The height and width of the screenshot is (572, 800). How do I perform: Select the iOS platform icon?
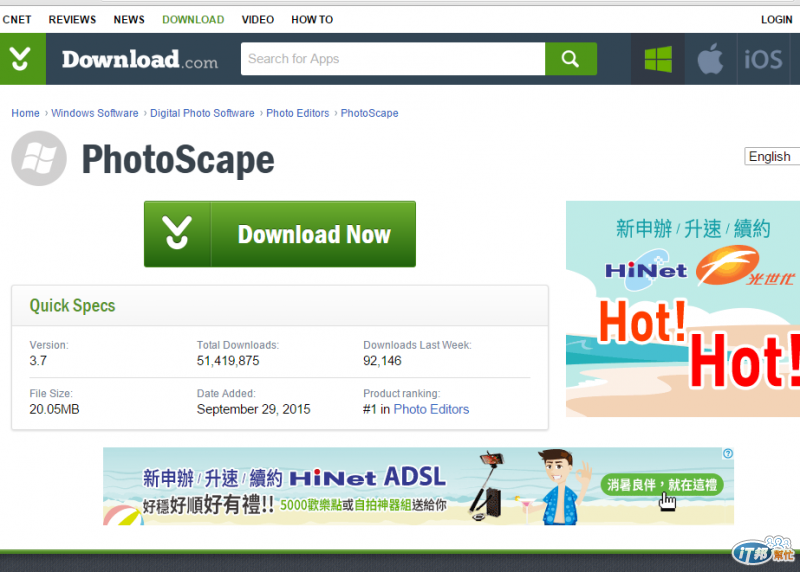tap(763, 59)
